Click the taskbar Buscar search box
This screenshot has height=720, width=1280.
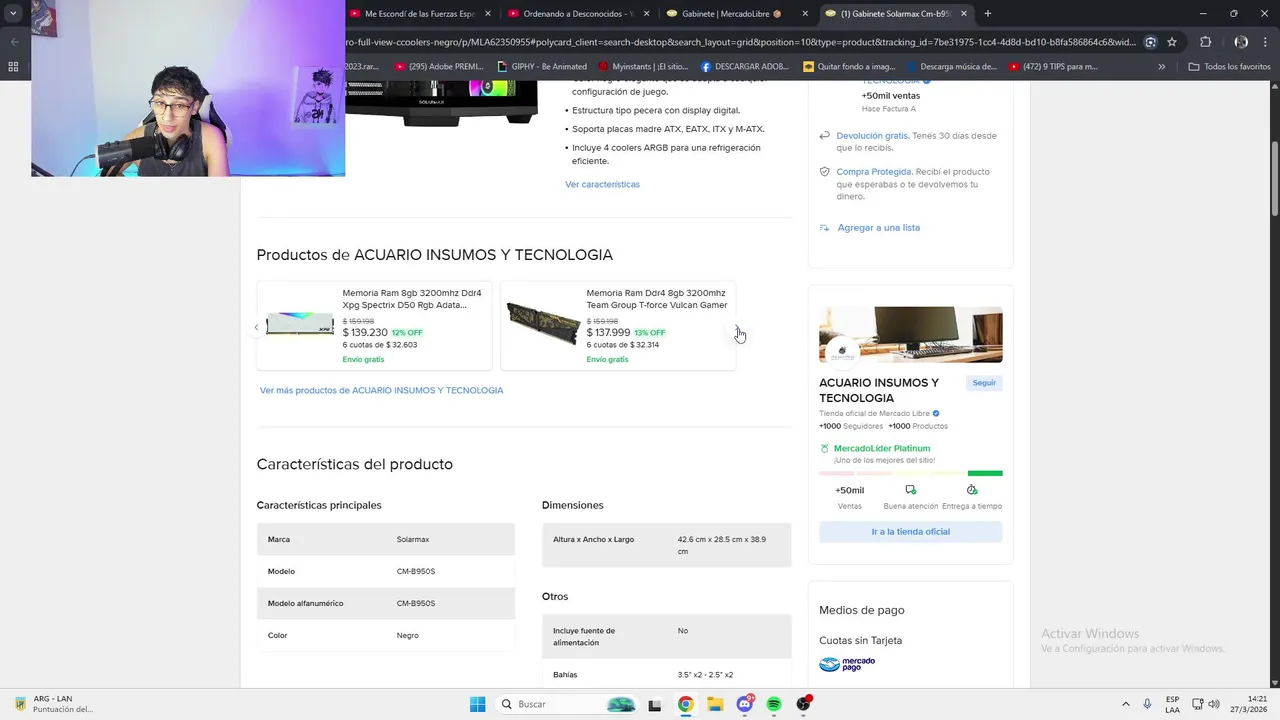pos(568,704)
